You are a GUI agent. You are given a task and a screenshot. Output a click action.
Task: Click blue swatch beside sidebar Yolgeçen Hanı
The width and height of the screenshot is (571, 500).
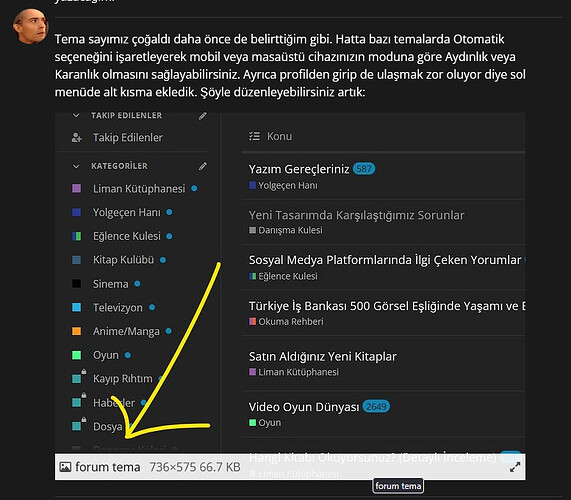click(x=76, y=212)
